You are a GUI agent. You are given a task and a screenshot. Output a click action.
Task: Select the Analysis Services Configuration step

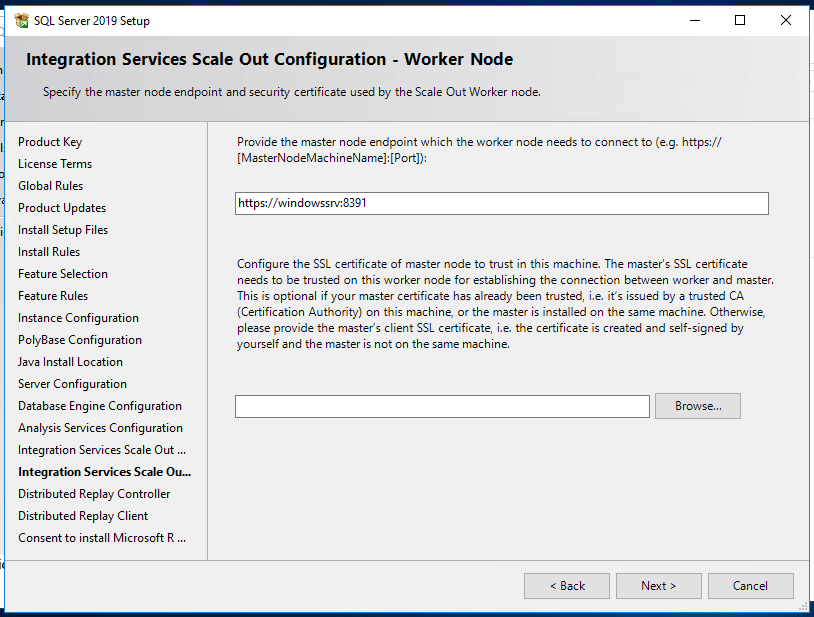coord(100,428)
